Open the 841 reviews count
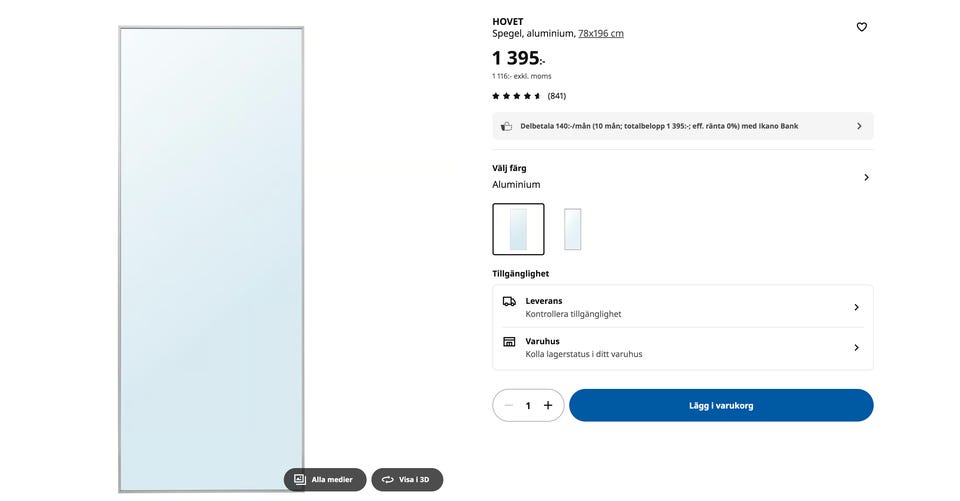This screenshot has width=960, height=501. 557,96
